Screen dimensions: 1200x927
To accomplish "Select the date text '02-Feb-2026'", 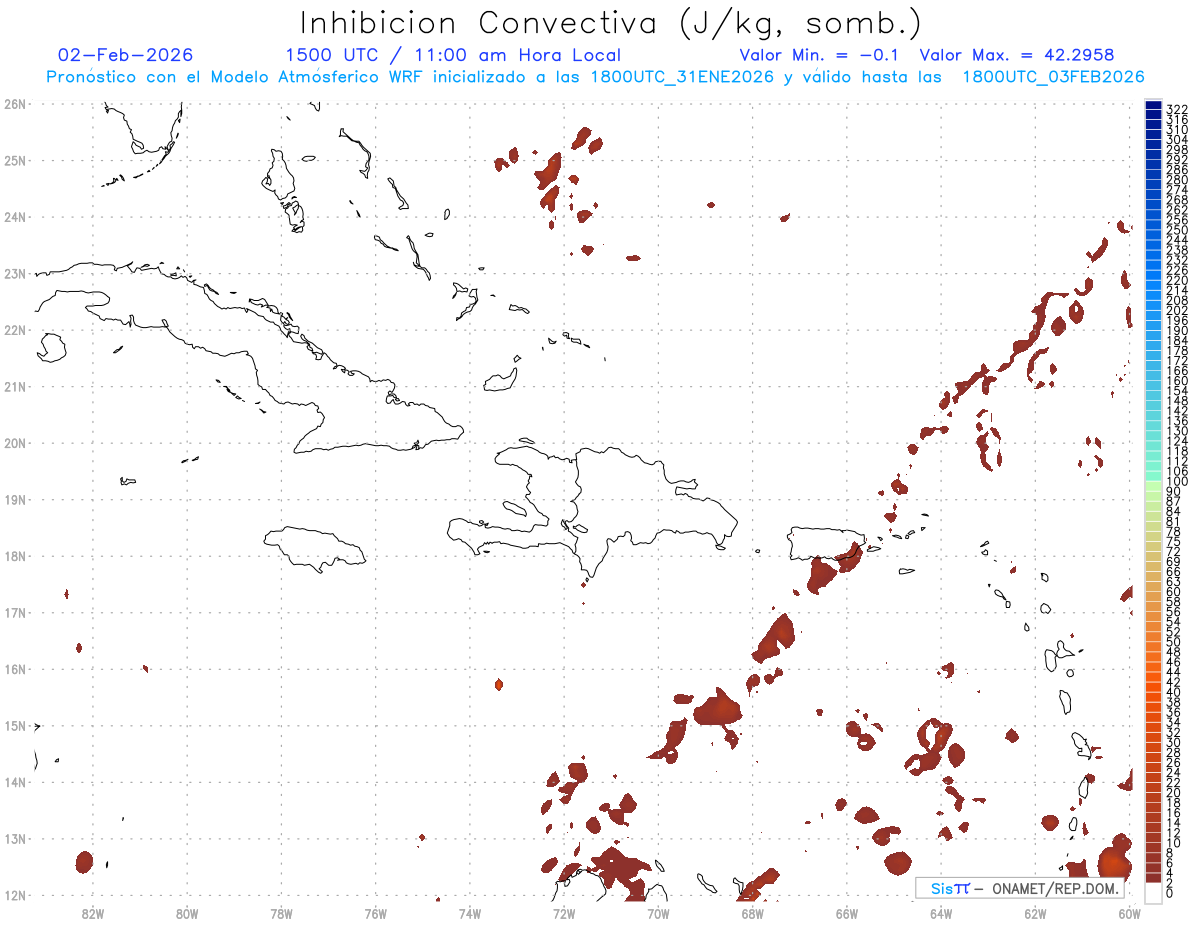I will [x=126, y=55].
